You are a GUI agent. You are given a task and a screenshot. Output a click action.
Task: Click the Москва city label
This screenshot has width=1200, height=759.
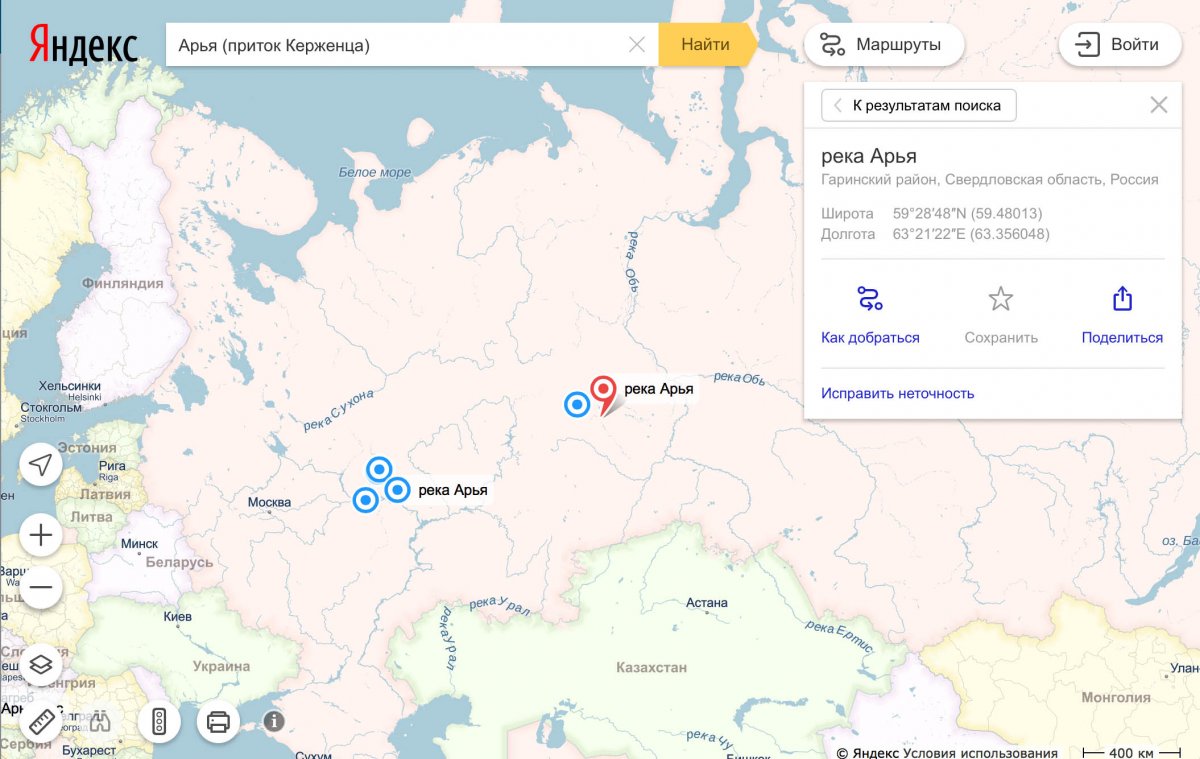coord(269,502)
